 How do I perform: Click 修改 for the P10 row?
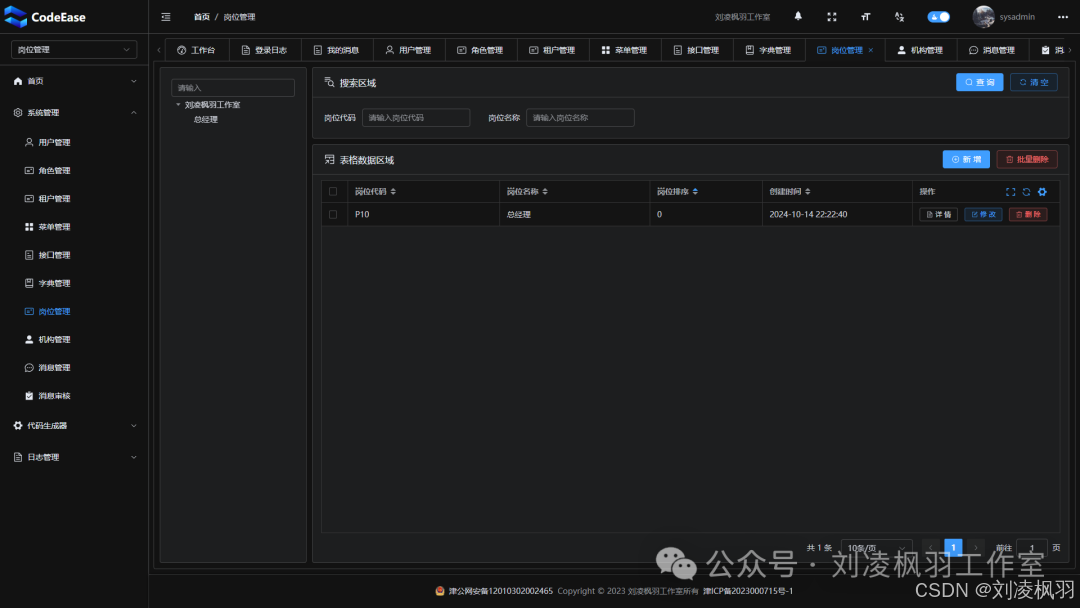pos(983,215)
